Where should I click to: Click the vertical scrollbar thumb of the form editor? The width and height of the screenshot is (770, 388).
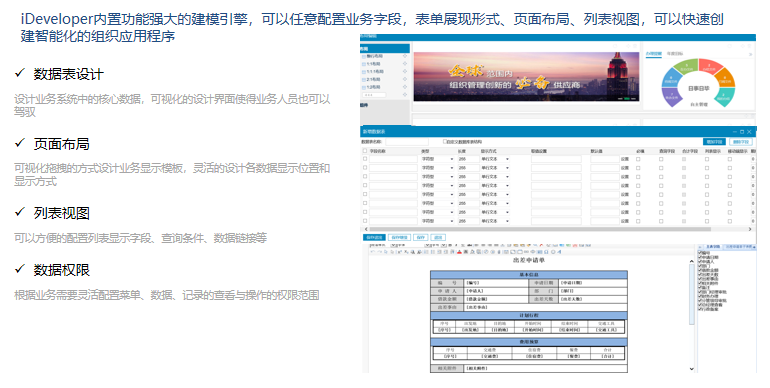[692, 295]
